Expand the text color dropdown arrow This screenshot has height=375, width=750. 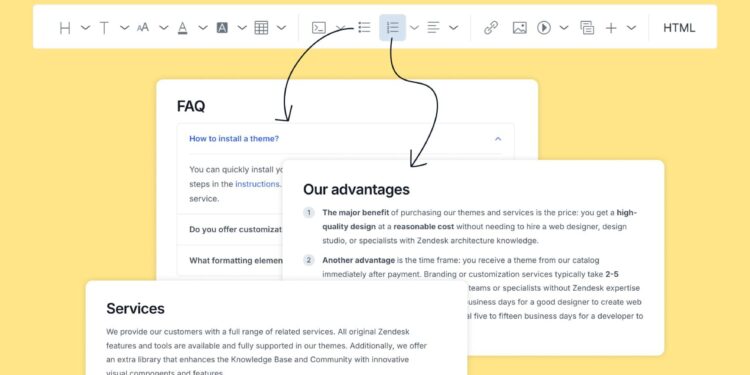[x=203, y=28]
